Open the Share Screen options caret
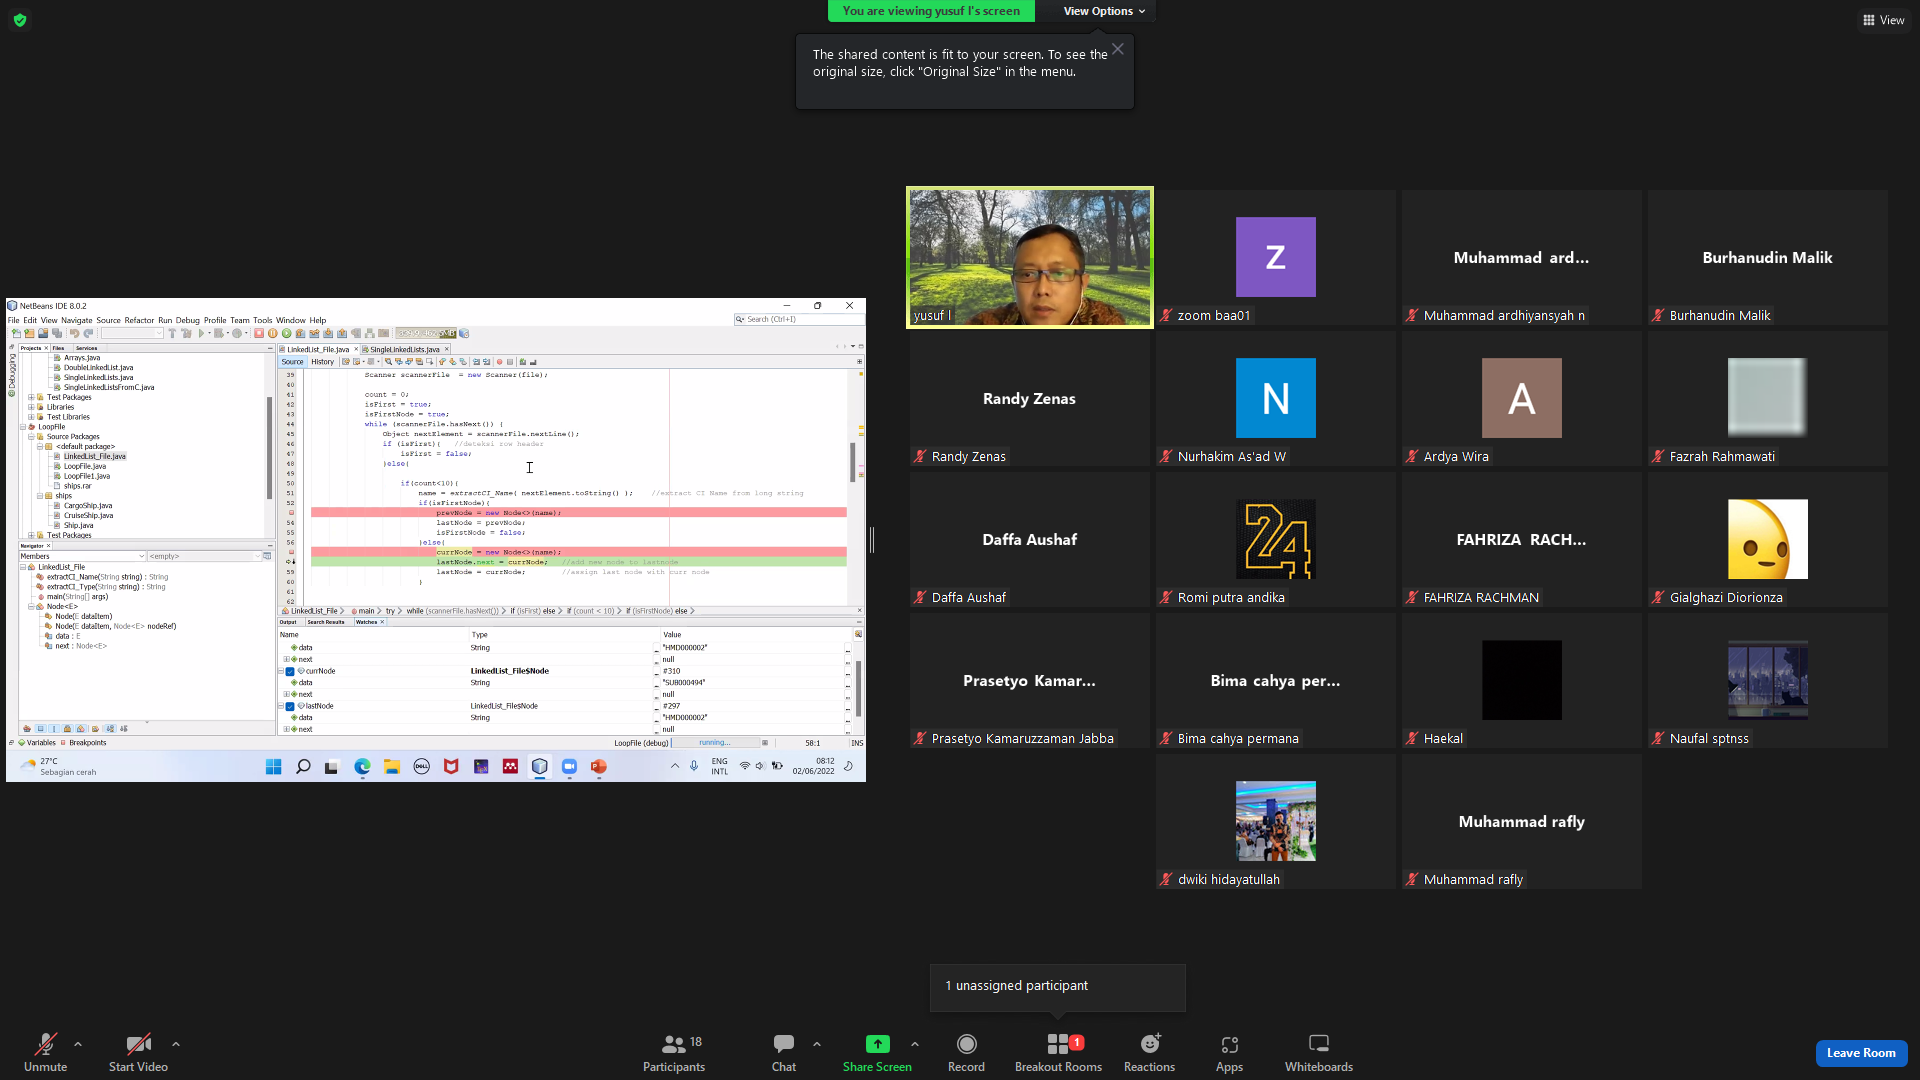 coord(915,1044)
